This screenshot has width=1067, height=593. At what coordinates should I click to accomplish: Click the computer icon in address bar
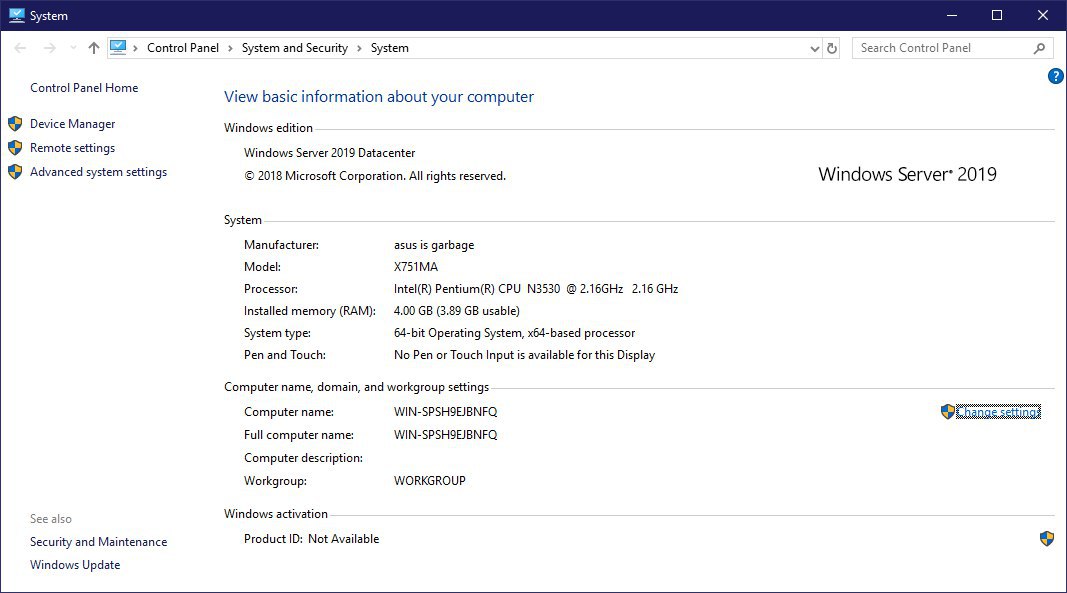(118, 48)
